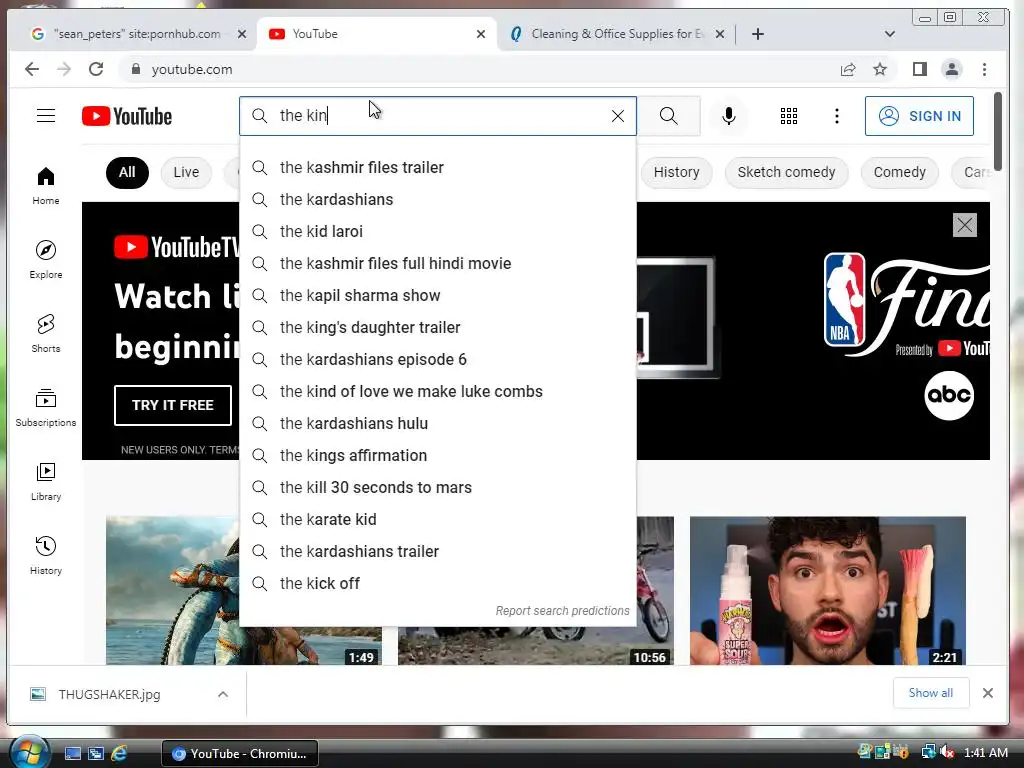Viewport: 1024px width, 768px height.
Task: Click inside the YouTube search input field
Action: tap(438, 116)
